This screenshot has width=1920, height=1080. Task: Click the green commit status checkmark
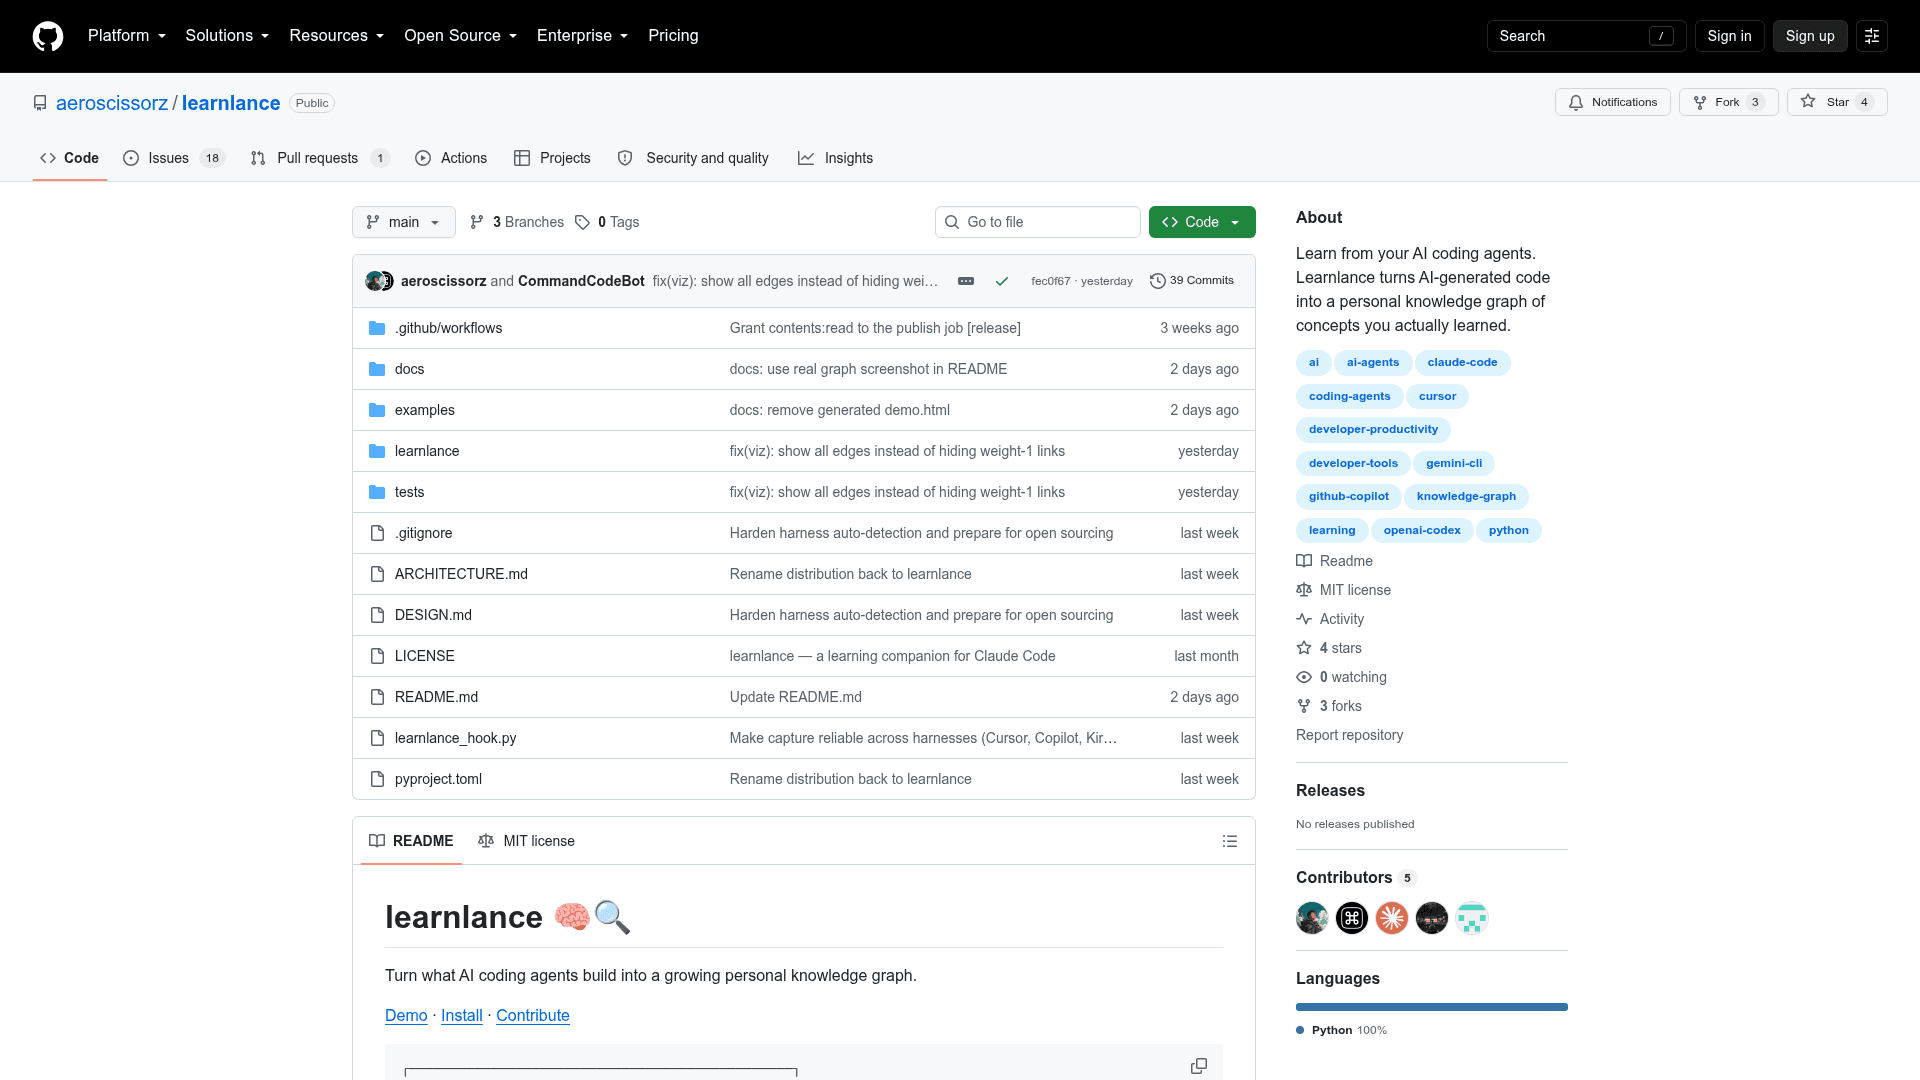tap(1001, 281)
